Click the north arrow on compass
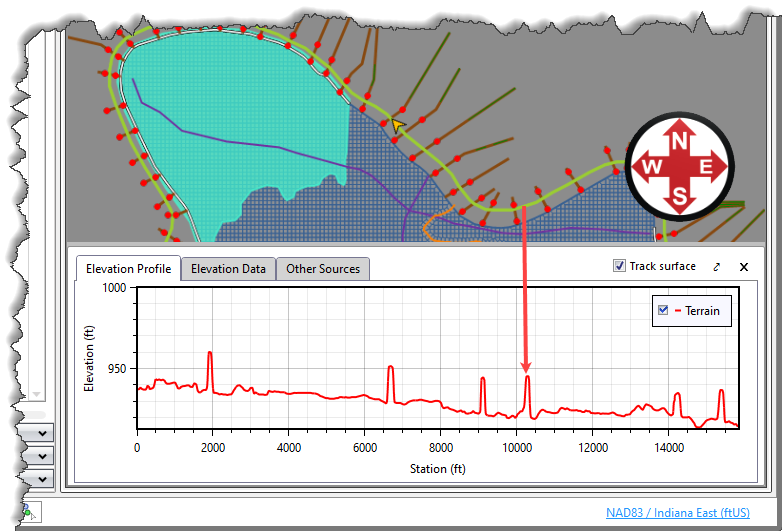 click(x=680, y=136)
